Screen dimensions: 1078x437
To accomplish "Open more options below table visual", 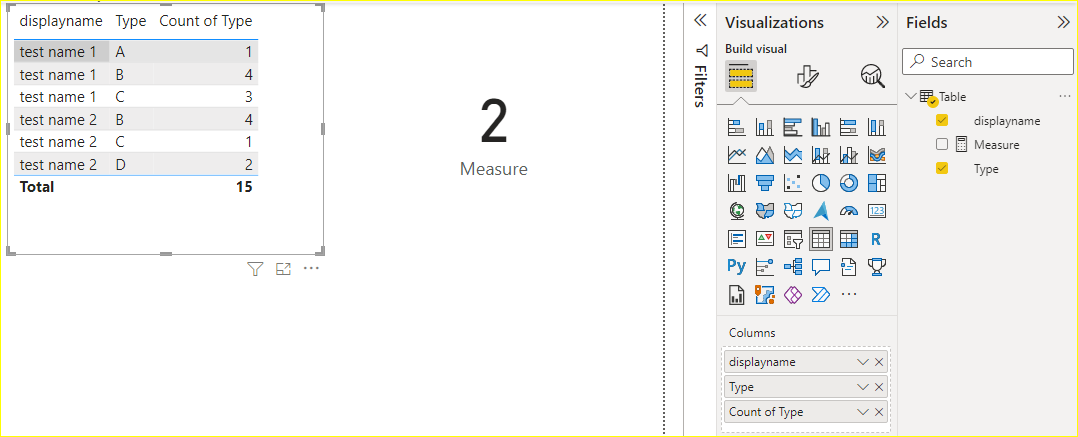I will 311,268.
